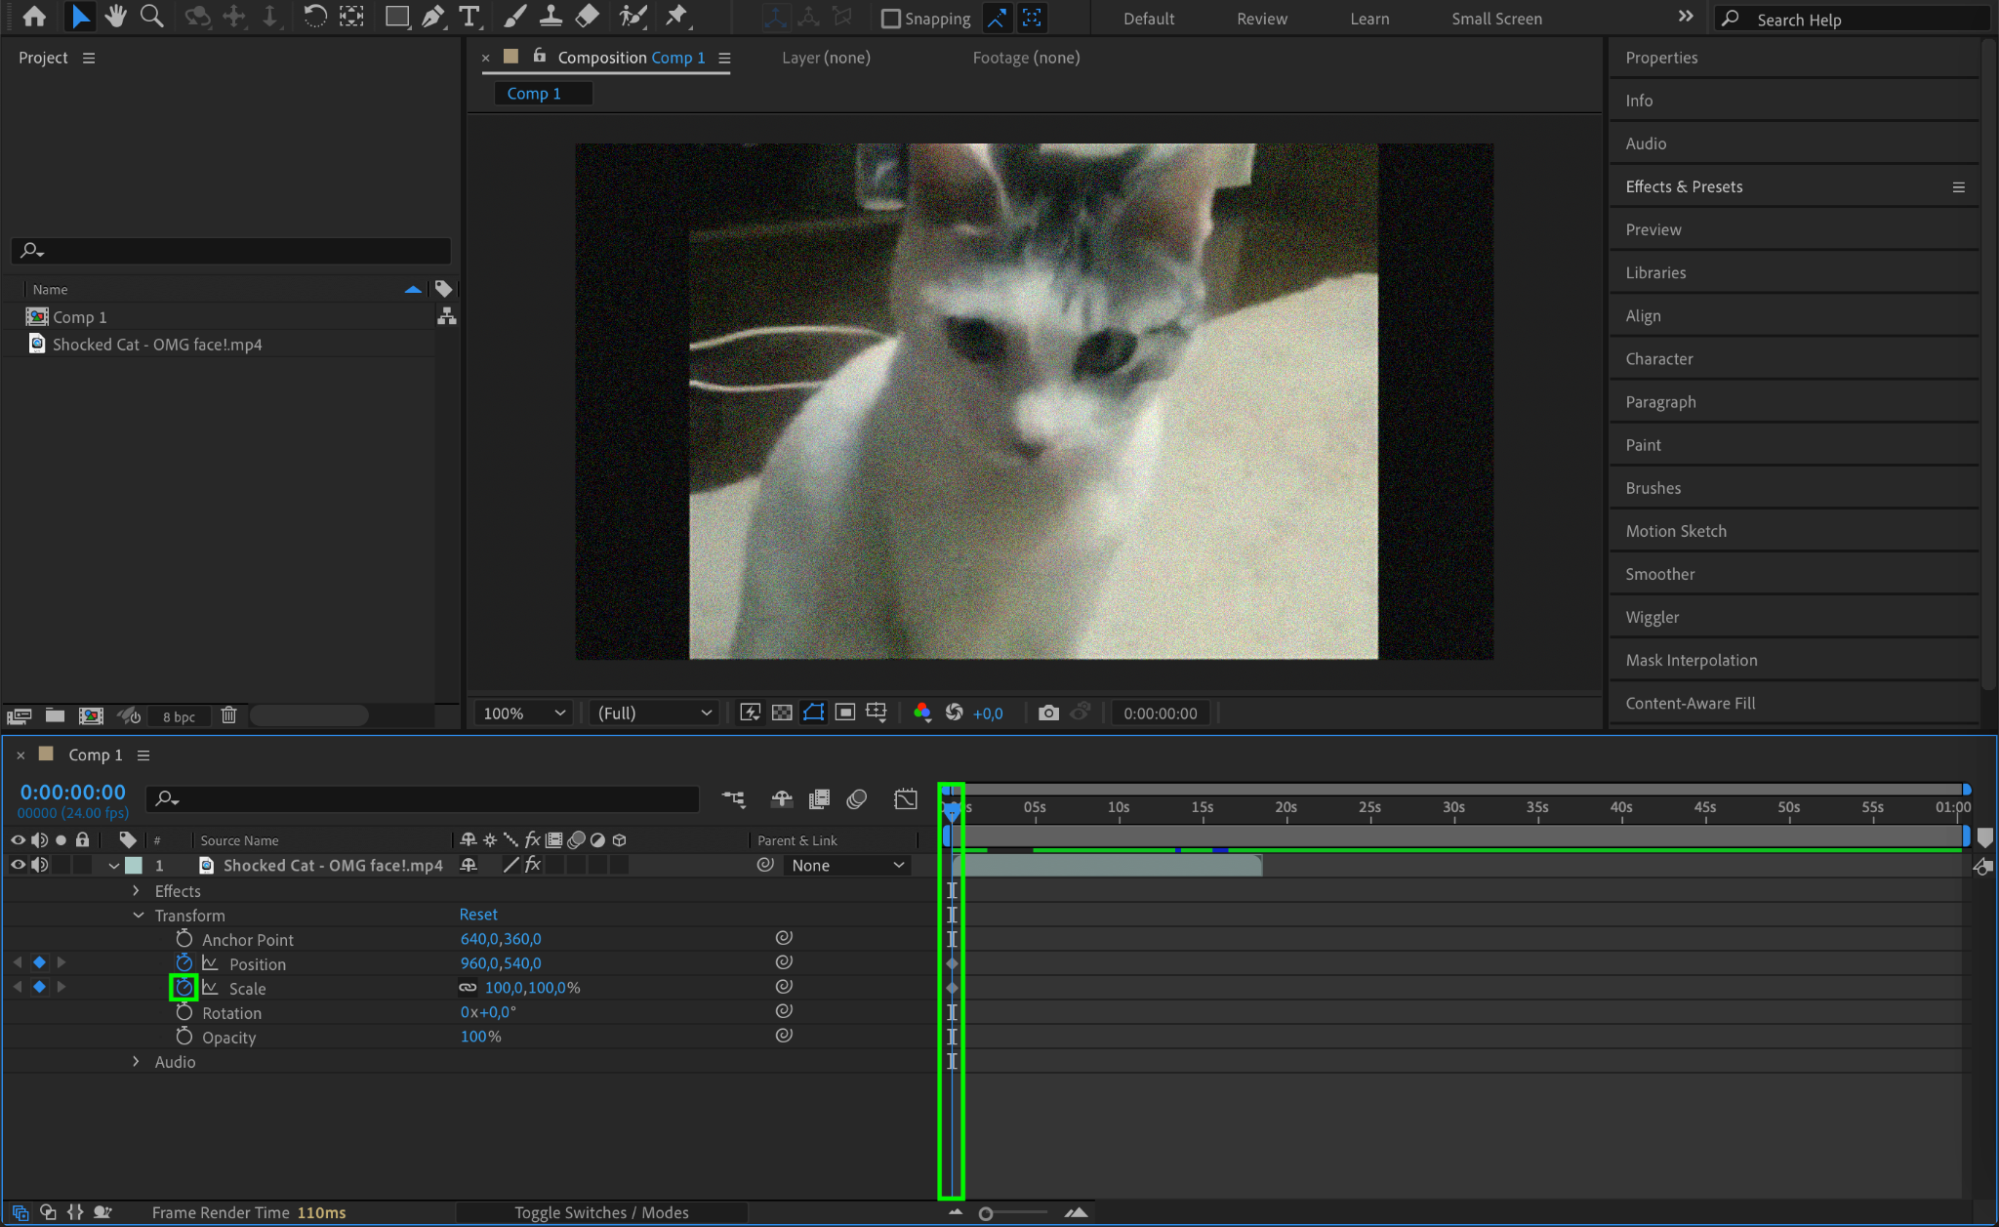Click the Take Snapshot camera icon

pyautogui.click(x=1048, y=713)
